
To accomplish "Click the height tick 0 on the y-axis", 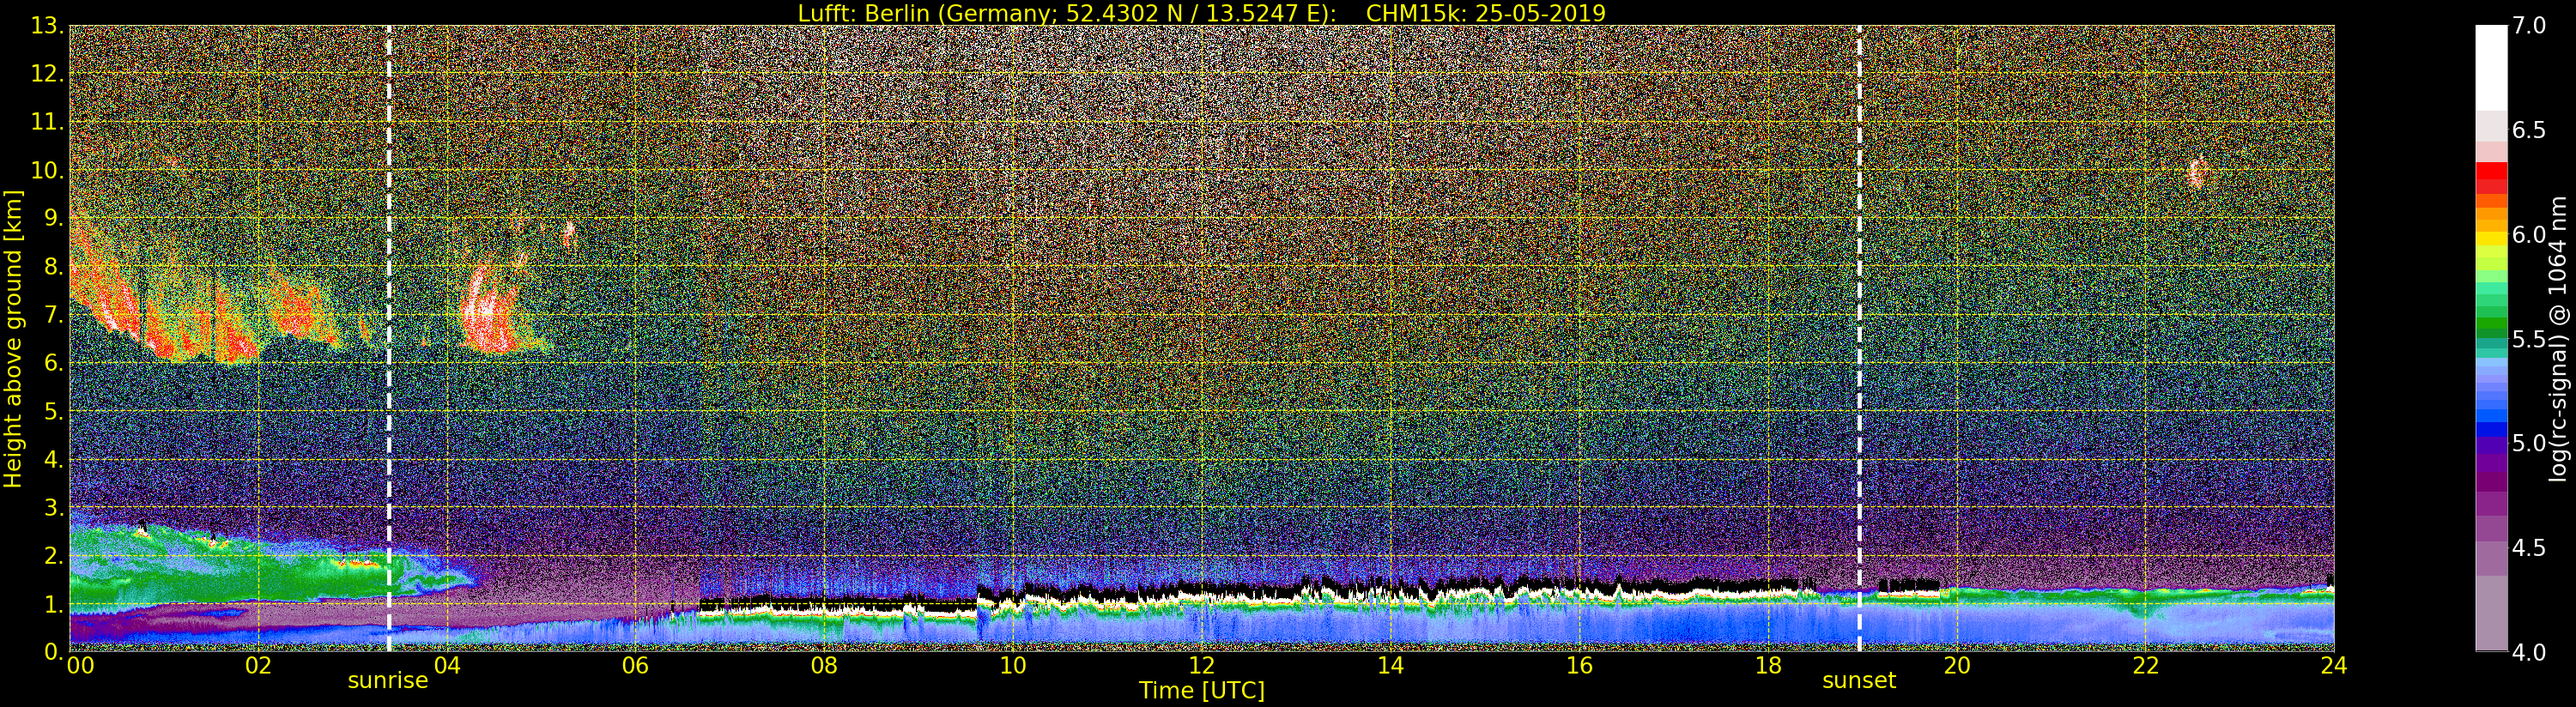I will 53,651.
